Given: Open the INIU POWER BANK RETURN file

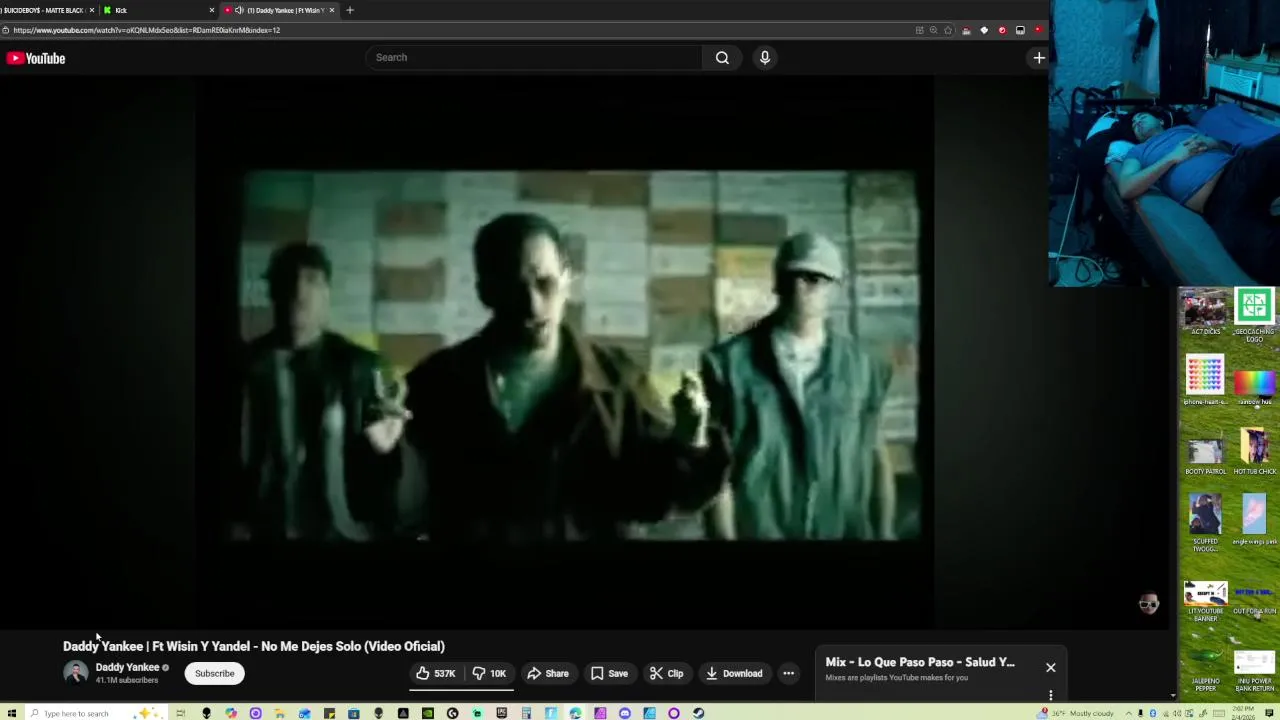Looking at the screenshot, I should tap(1254, 672).
